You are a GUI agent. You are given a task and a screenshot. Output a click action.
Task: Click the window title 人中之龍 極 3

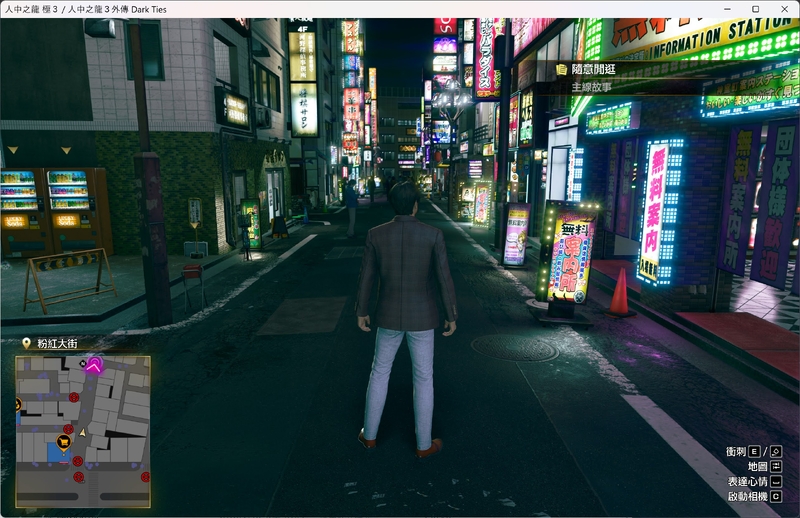click(32, 9)
